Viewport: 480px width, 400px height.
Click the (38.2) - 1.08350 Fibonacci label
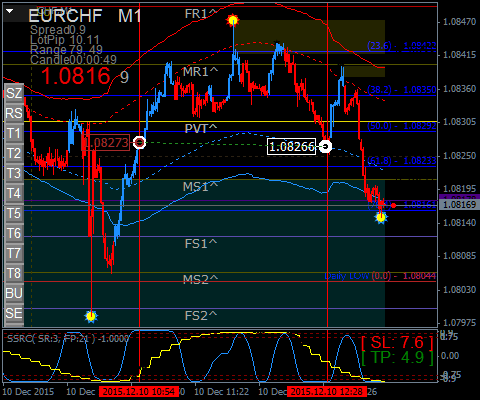tap(401, 90)
